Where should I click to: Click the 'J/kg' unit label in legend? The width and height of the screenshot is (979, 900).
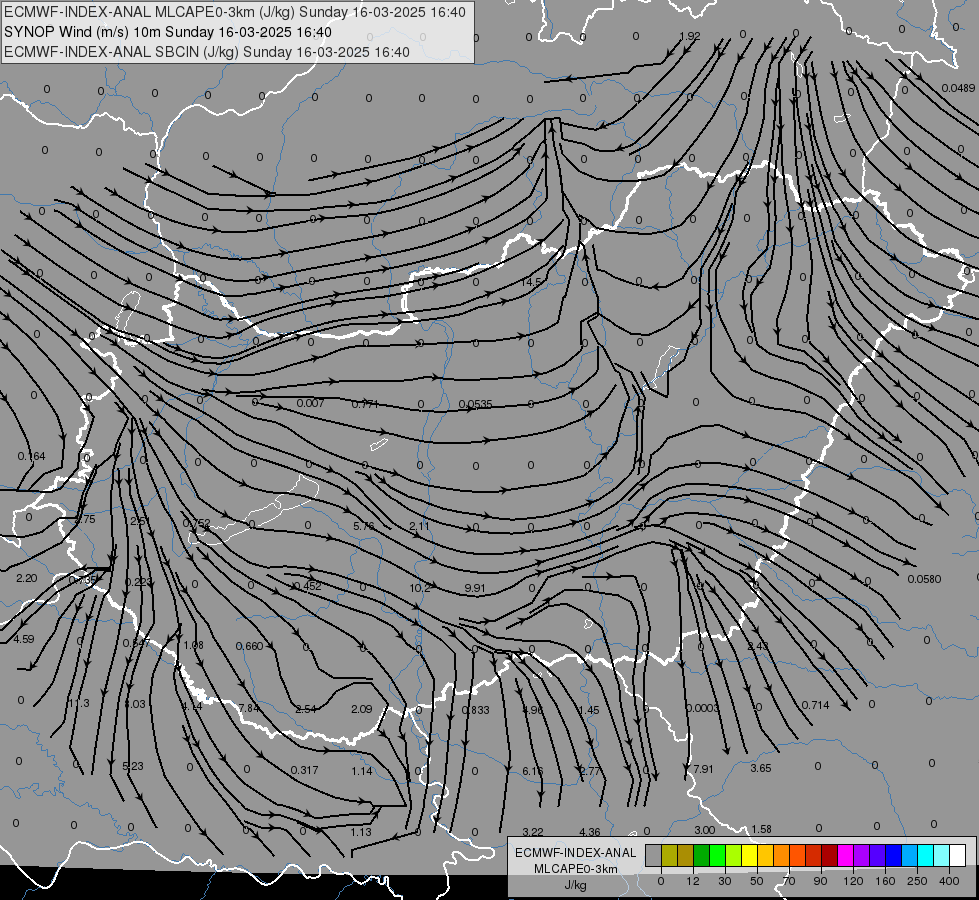(576, 884)
